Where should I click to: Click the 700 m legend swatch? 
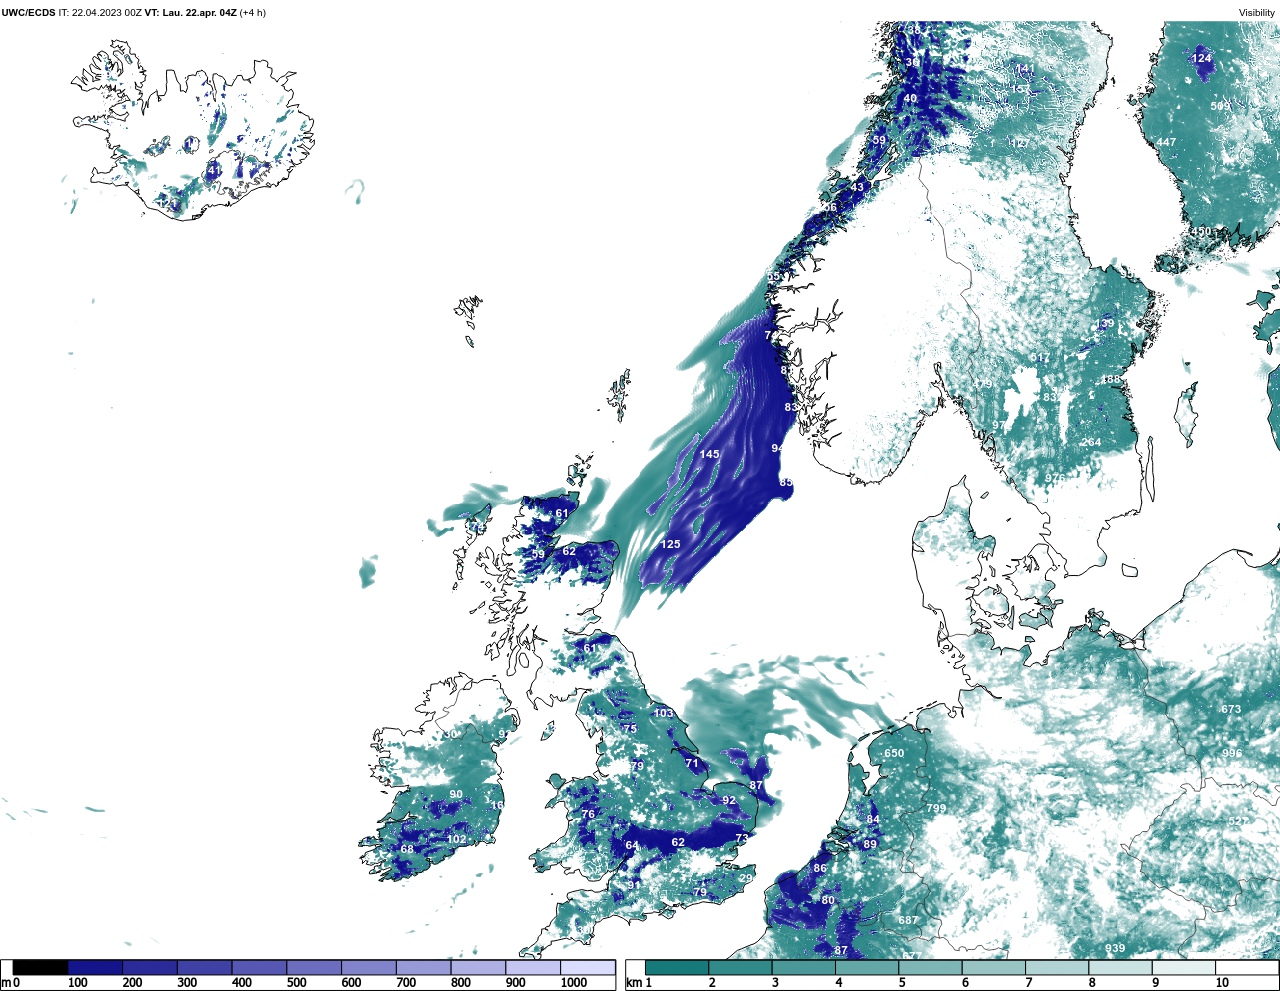[x=424, y=968]
